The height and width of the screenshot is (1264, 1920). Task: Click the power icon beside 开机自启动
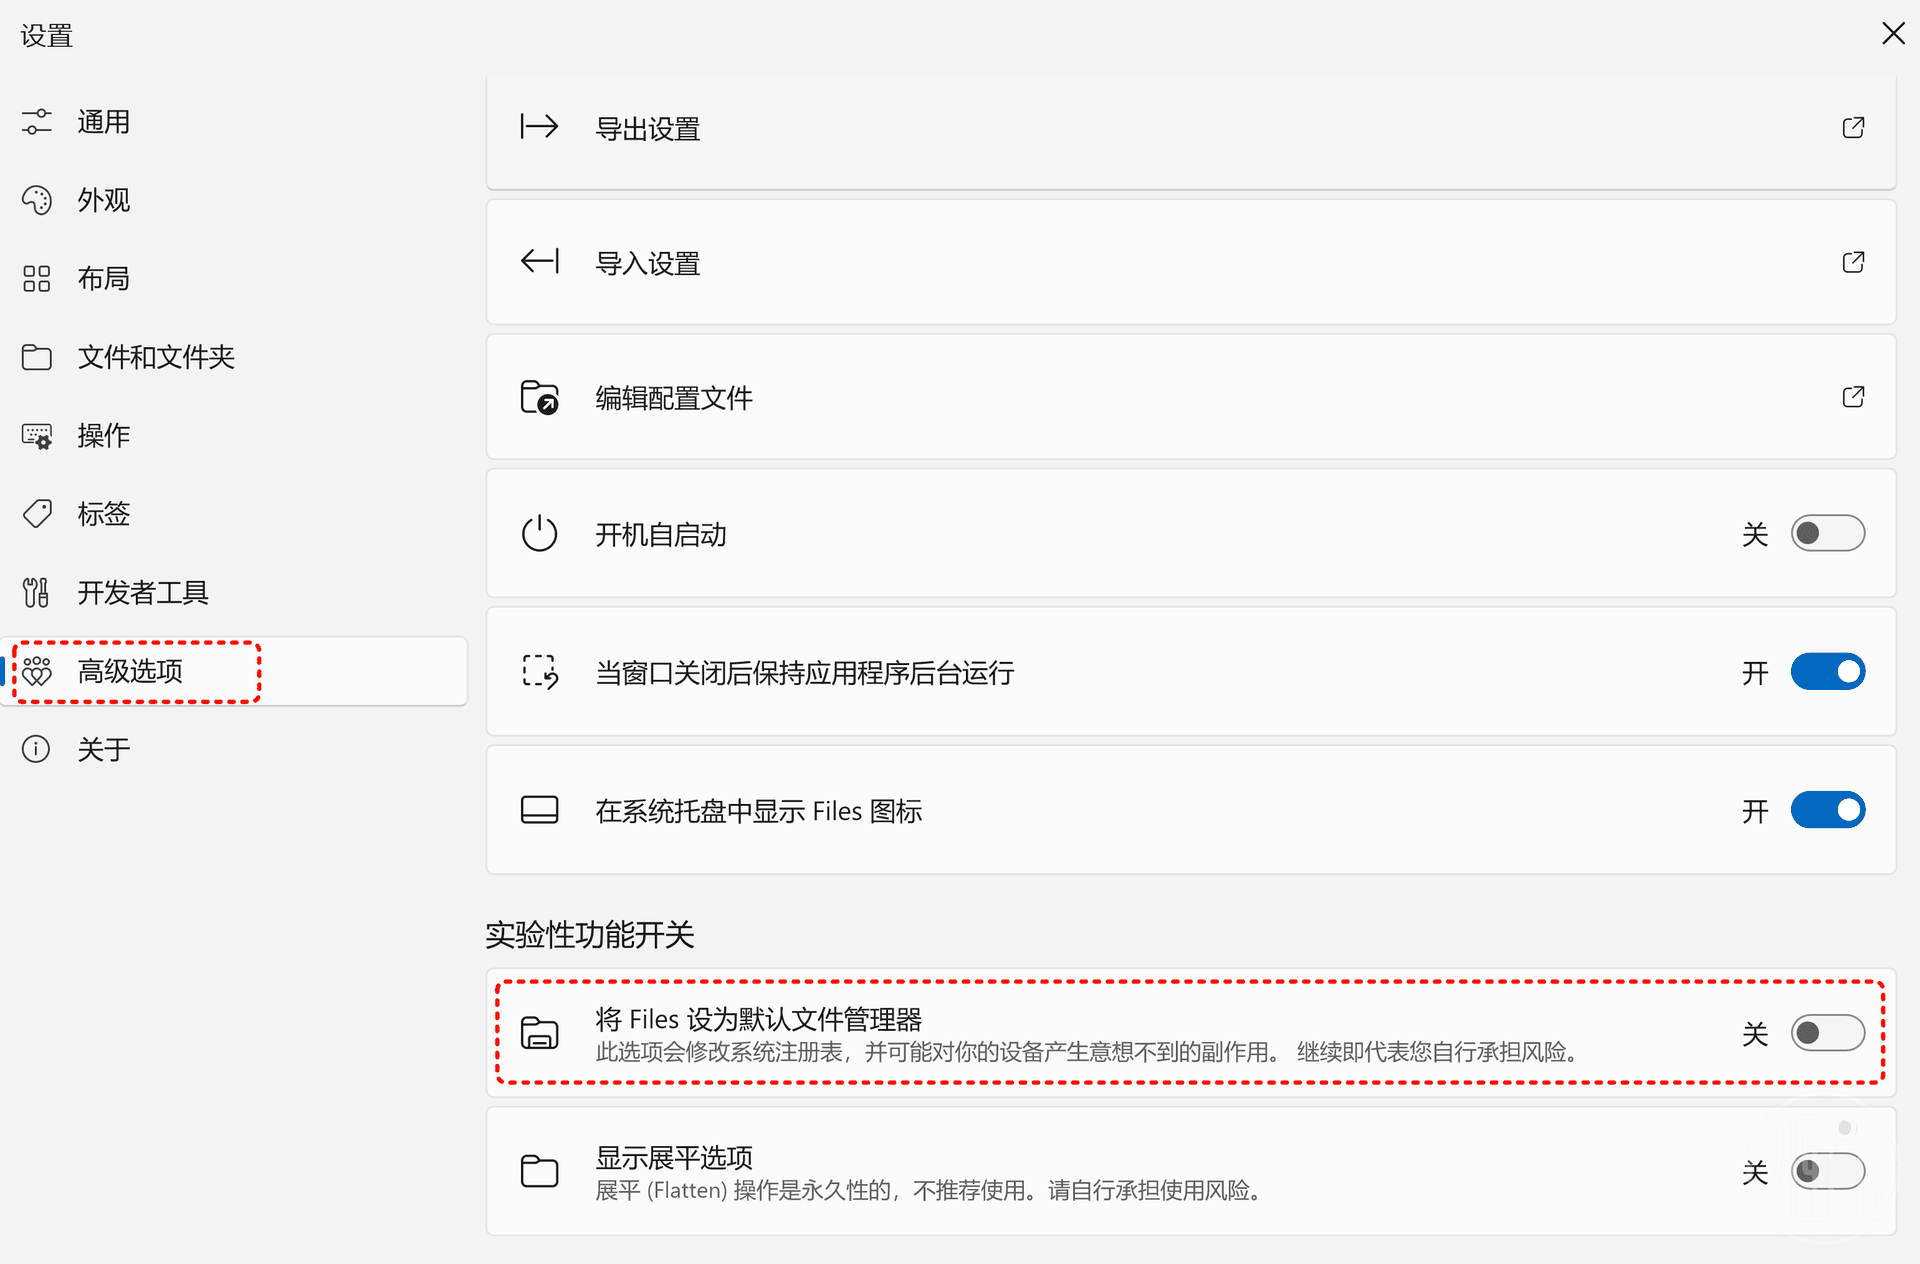539,533
